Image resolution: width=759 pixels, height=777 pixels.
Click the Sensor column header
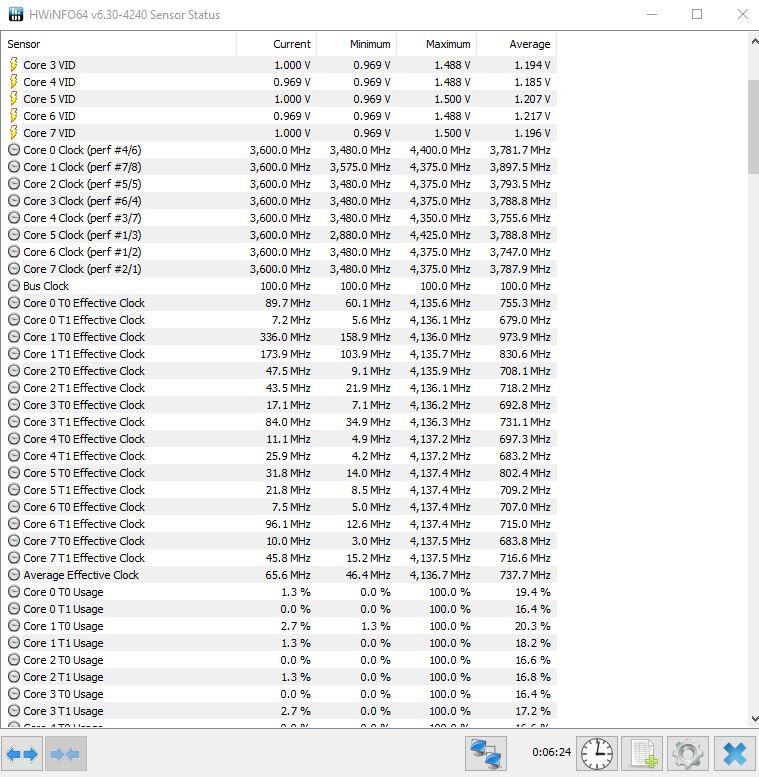[x=119, y=44]
